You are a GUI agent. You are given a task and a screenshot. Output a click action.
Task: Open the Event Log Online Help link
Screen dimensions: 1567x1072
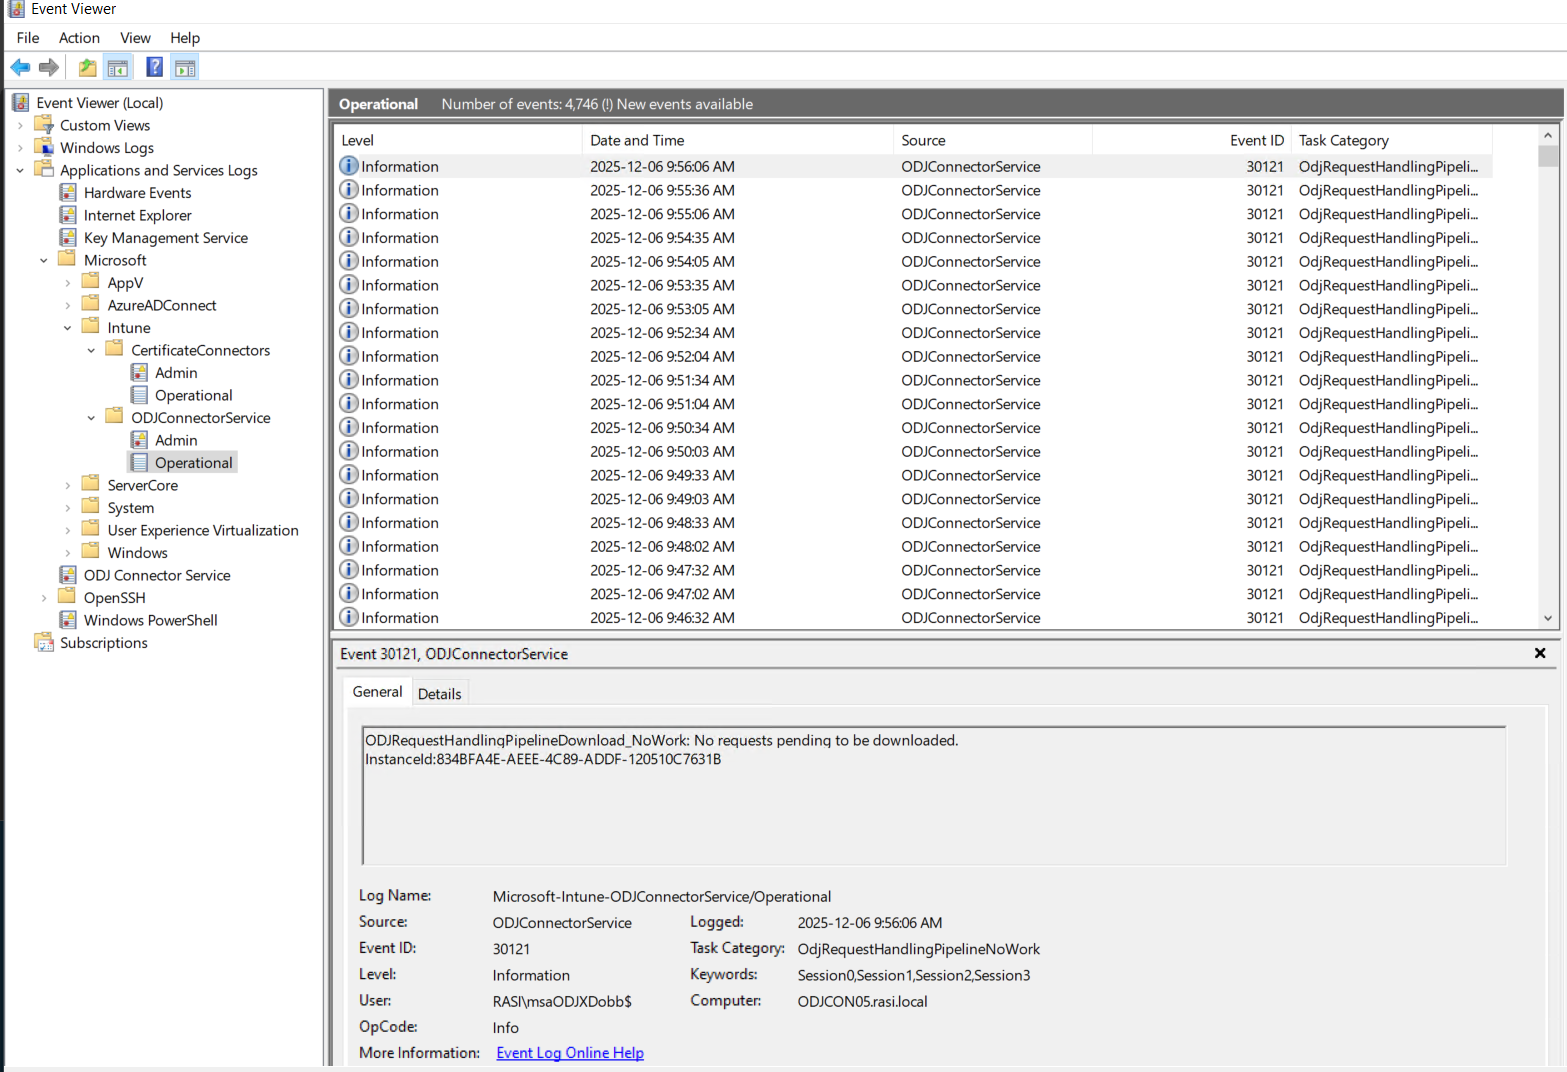570,1053
